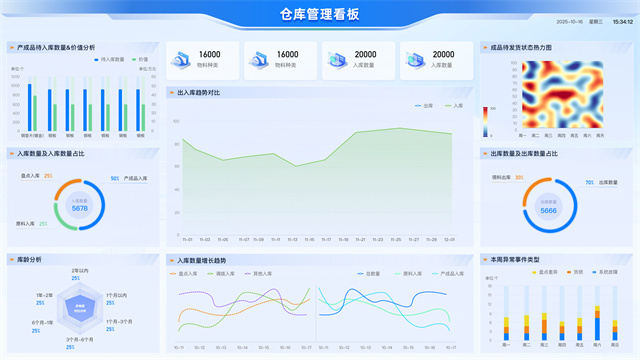The image size is (640, 360).
Task: Click the blue segment of inbound donut
Action: [102, 204]
